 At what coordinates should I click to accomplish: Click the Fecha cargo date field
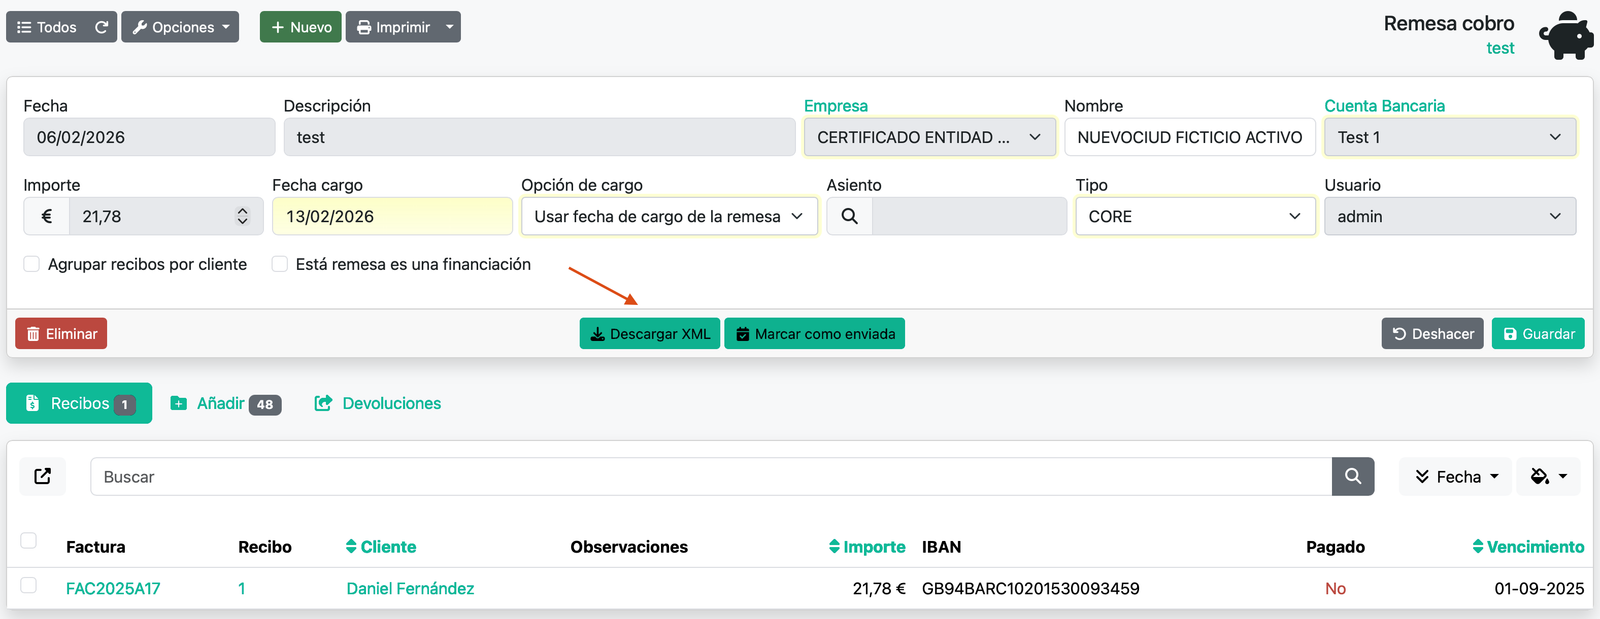tap(392, 216)
